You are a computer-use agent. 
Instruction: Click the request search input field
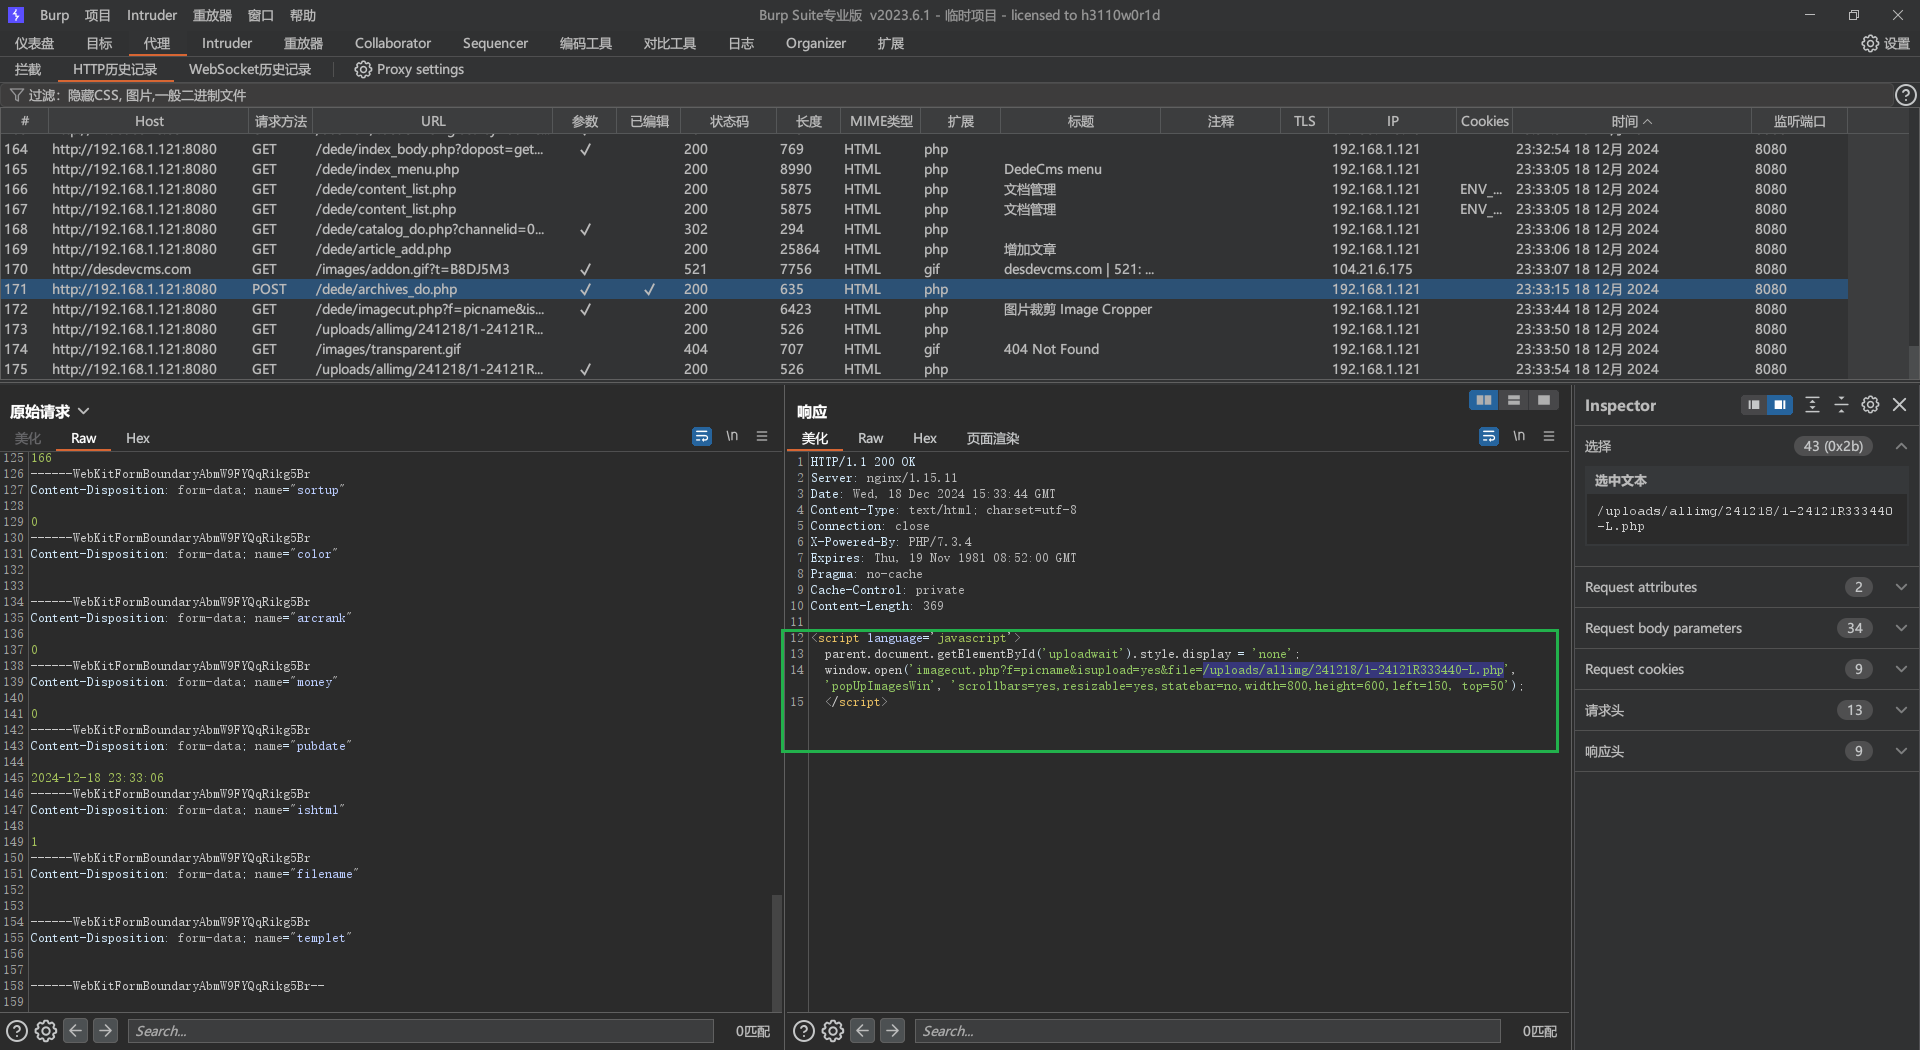point(420,1030)
